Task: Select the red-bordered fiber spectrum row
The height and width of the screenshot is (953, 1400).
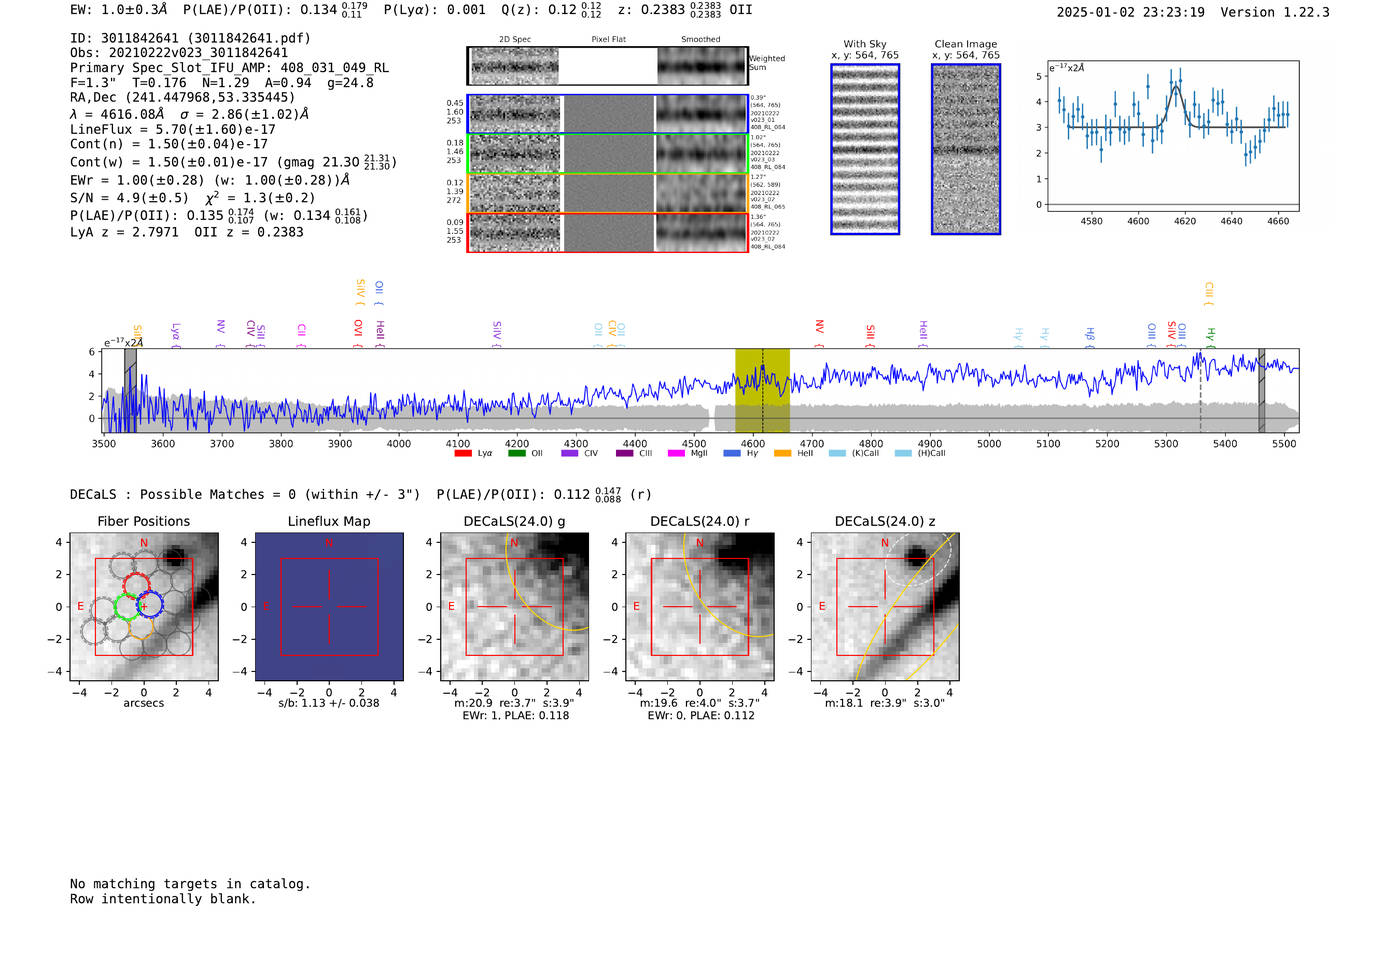Action: (608, 232)
